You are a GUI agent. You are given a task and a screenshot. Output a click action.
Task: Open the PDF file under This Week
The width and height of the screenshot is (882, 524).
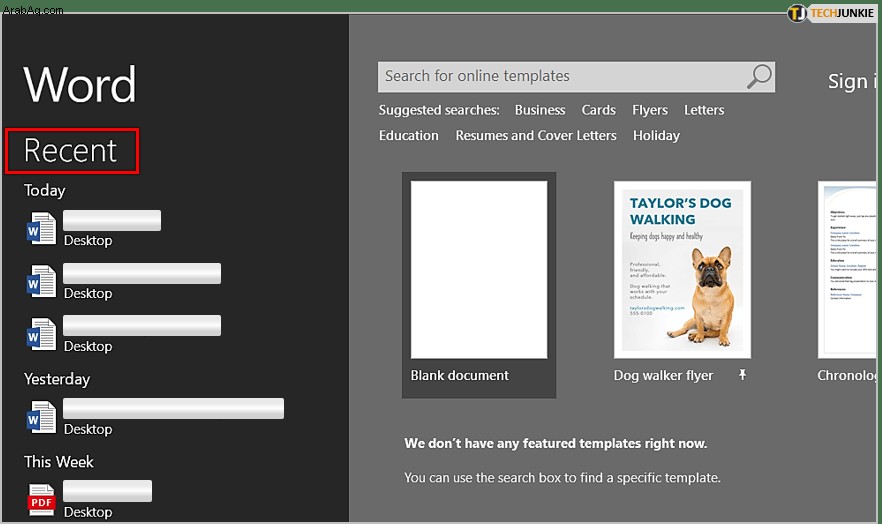(90, 500)
